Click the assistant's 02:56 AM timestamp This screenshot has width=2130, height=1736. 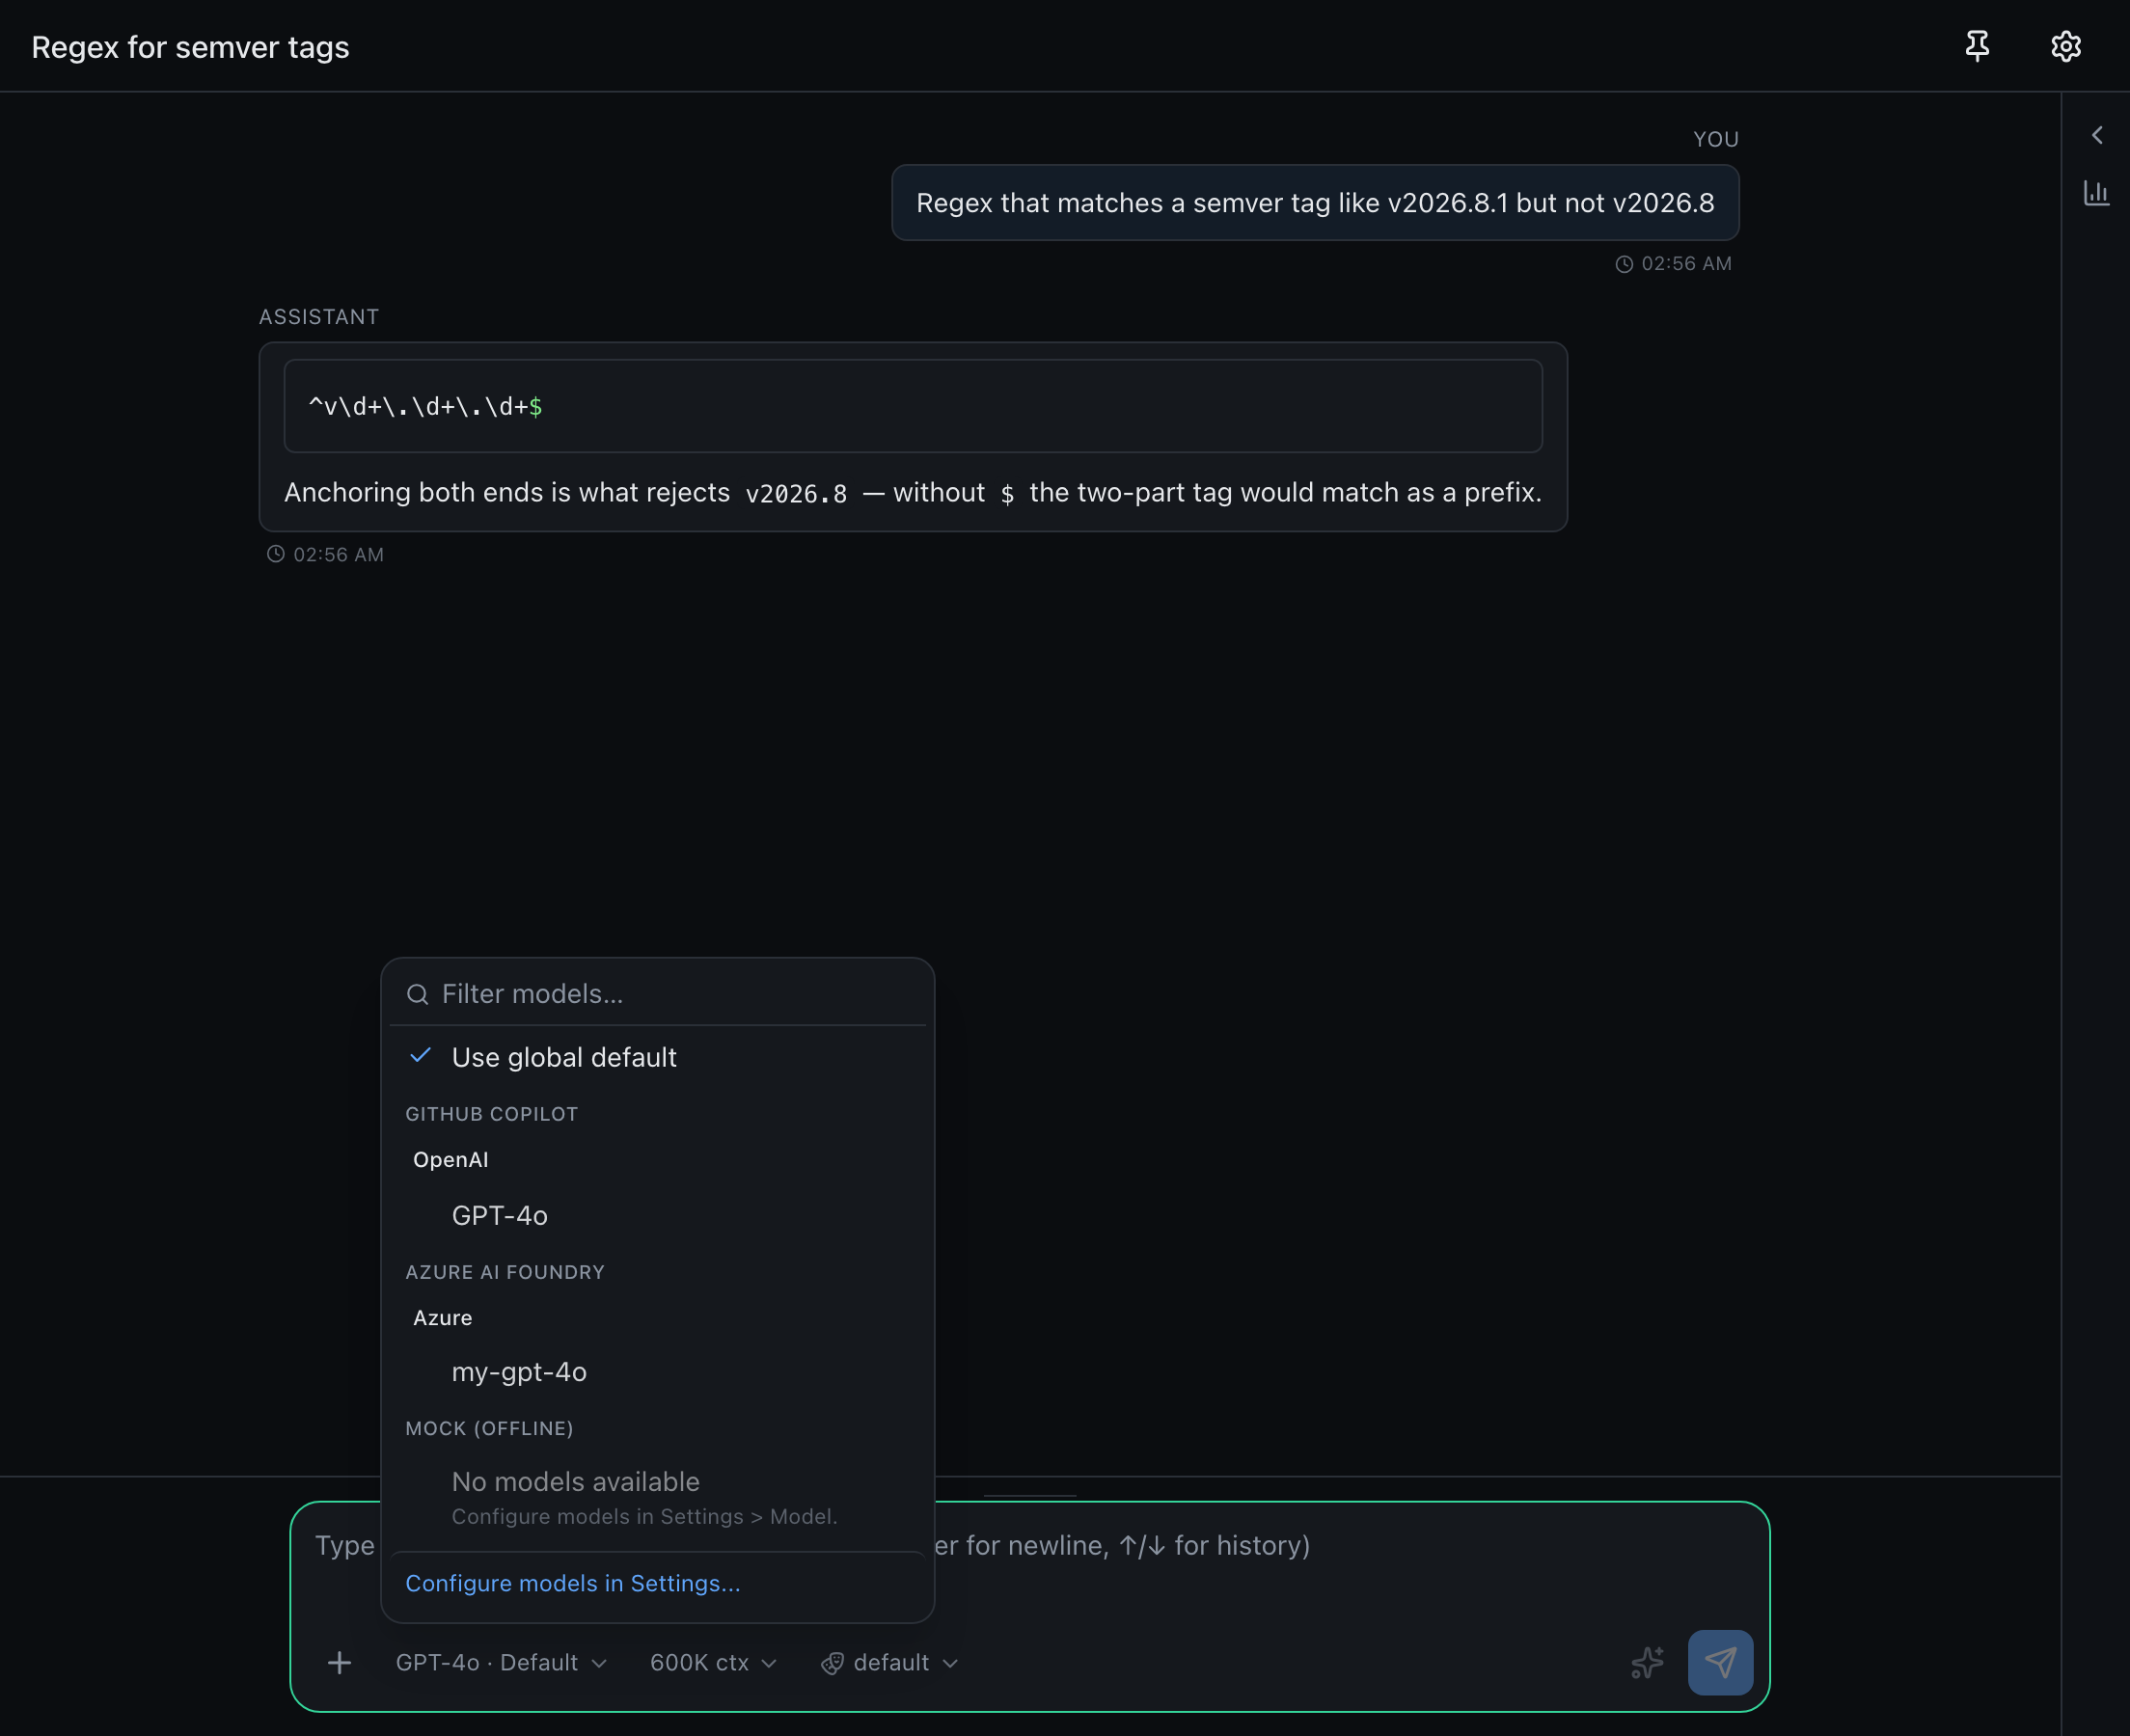point(325,554)
